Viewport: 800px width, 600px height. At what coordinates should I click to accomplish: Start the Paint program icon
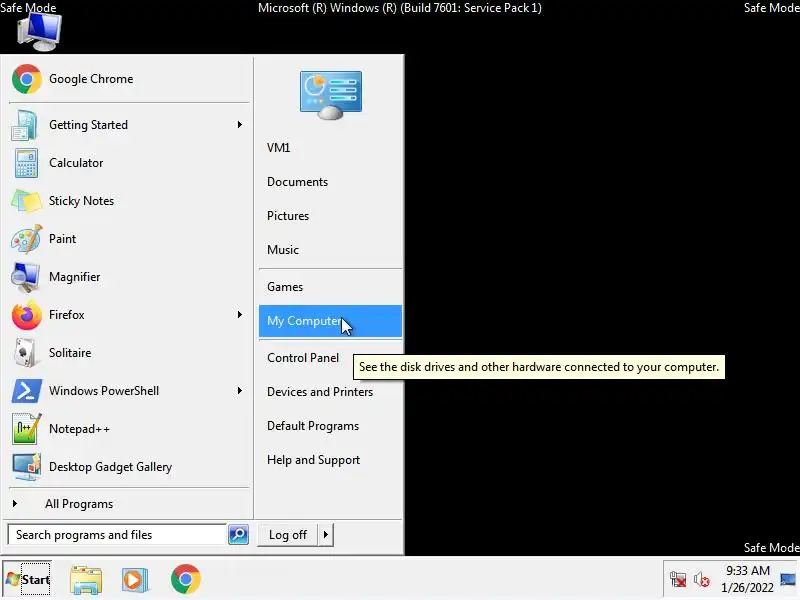click(26, 239)
